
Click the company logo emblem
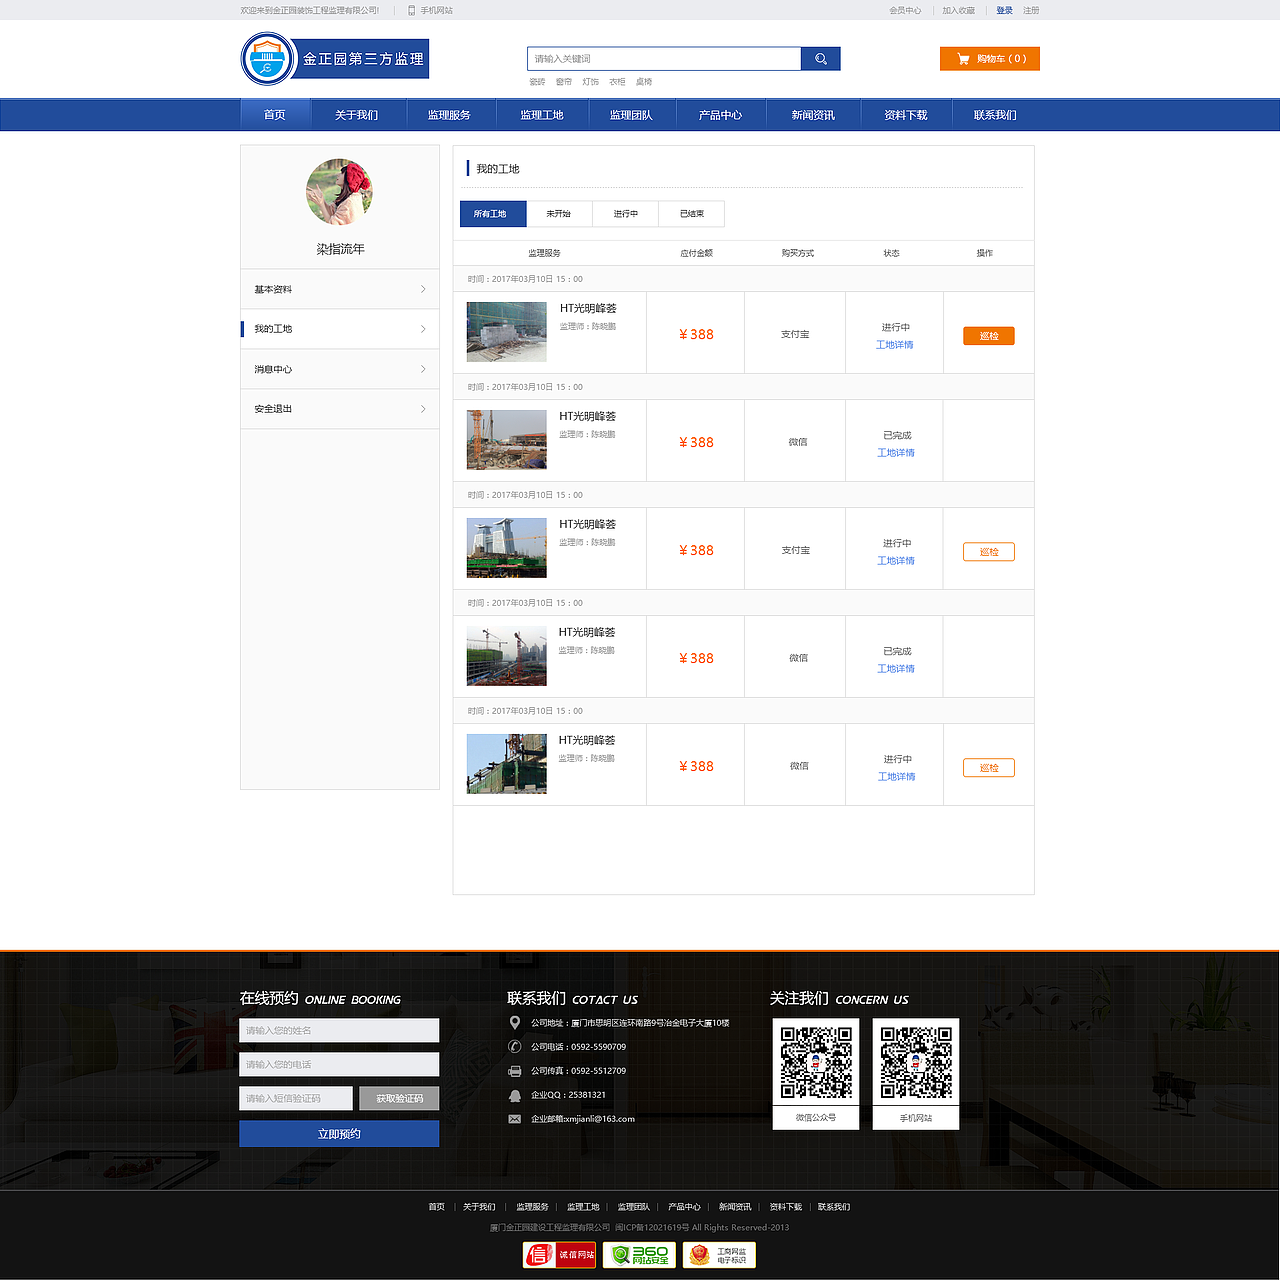pyautogui.click(x=267, y=59)
